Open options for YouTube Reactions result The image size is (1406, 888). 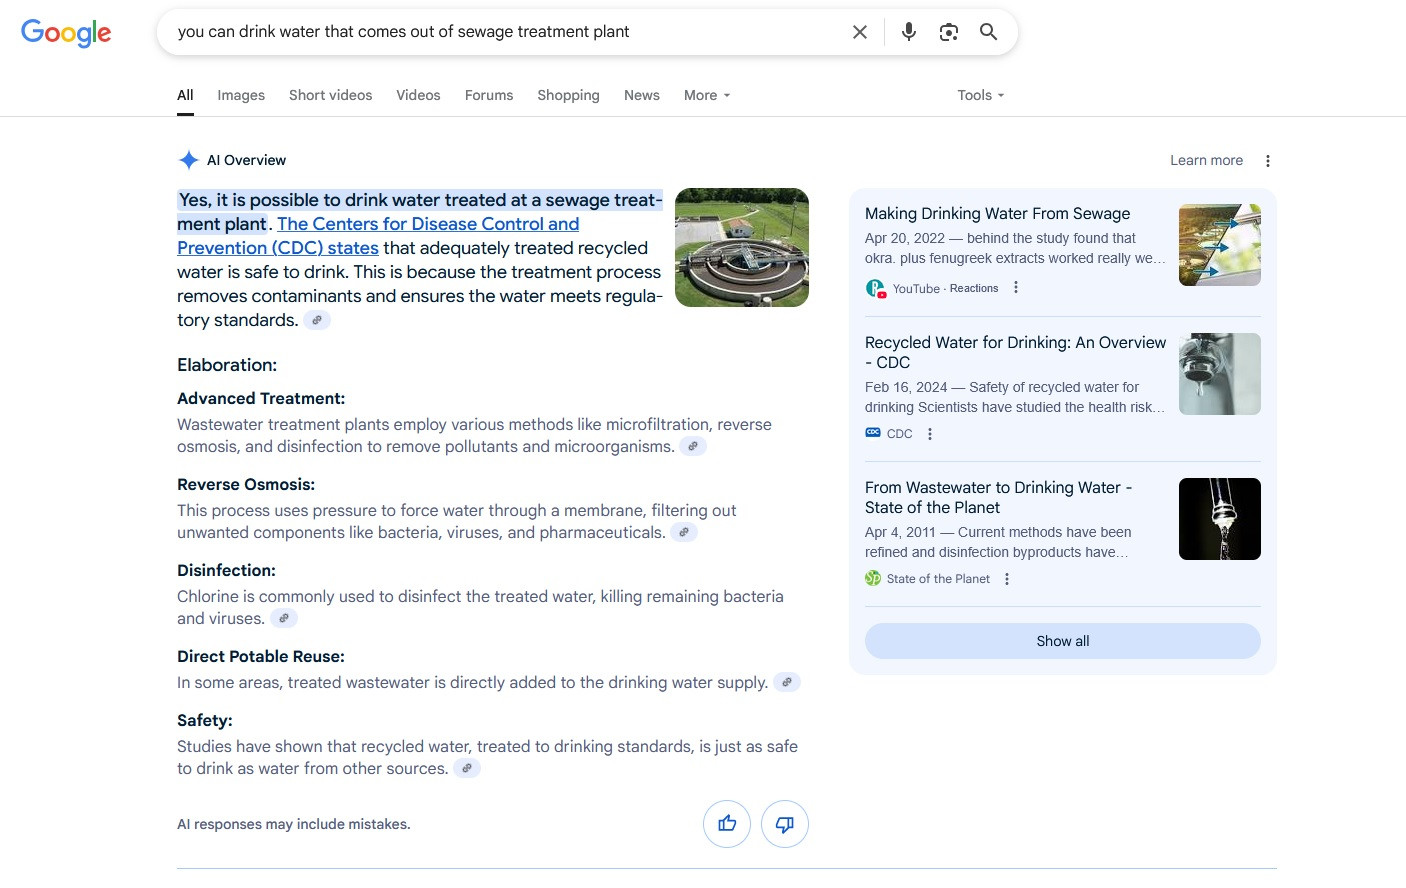pyautogui.click(x=1016, y=288)
